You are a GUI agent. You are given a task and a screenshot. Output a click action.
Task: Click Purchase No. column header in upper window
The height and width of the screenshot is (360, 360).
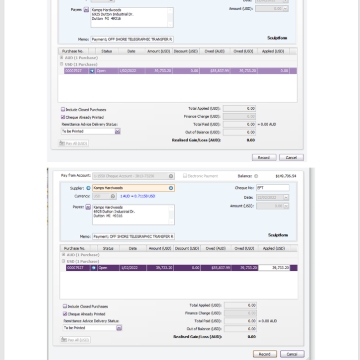(73, 51)
